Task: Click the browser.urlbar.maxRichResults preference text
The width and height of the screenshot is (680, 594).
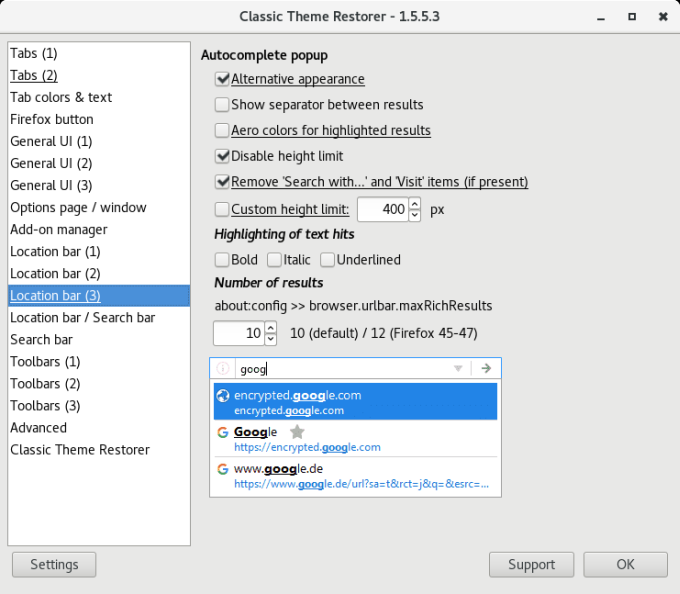Action: [401, 306]
